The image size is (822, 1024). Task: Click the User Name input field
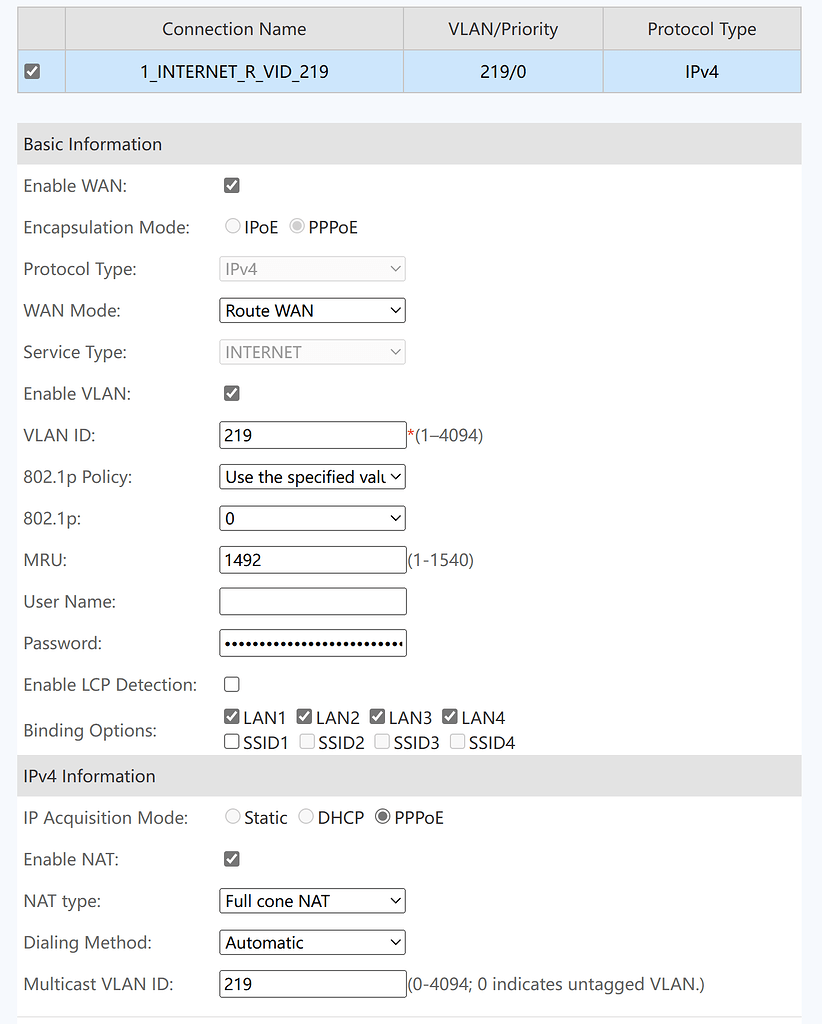pyautogui.click(x=312, y=601)
